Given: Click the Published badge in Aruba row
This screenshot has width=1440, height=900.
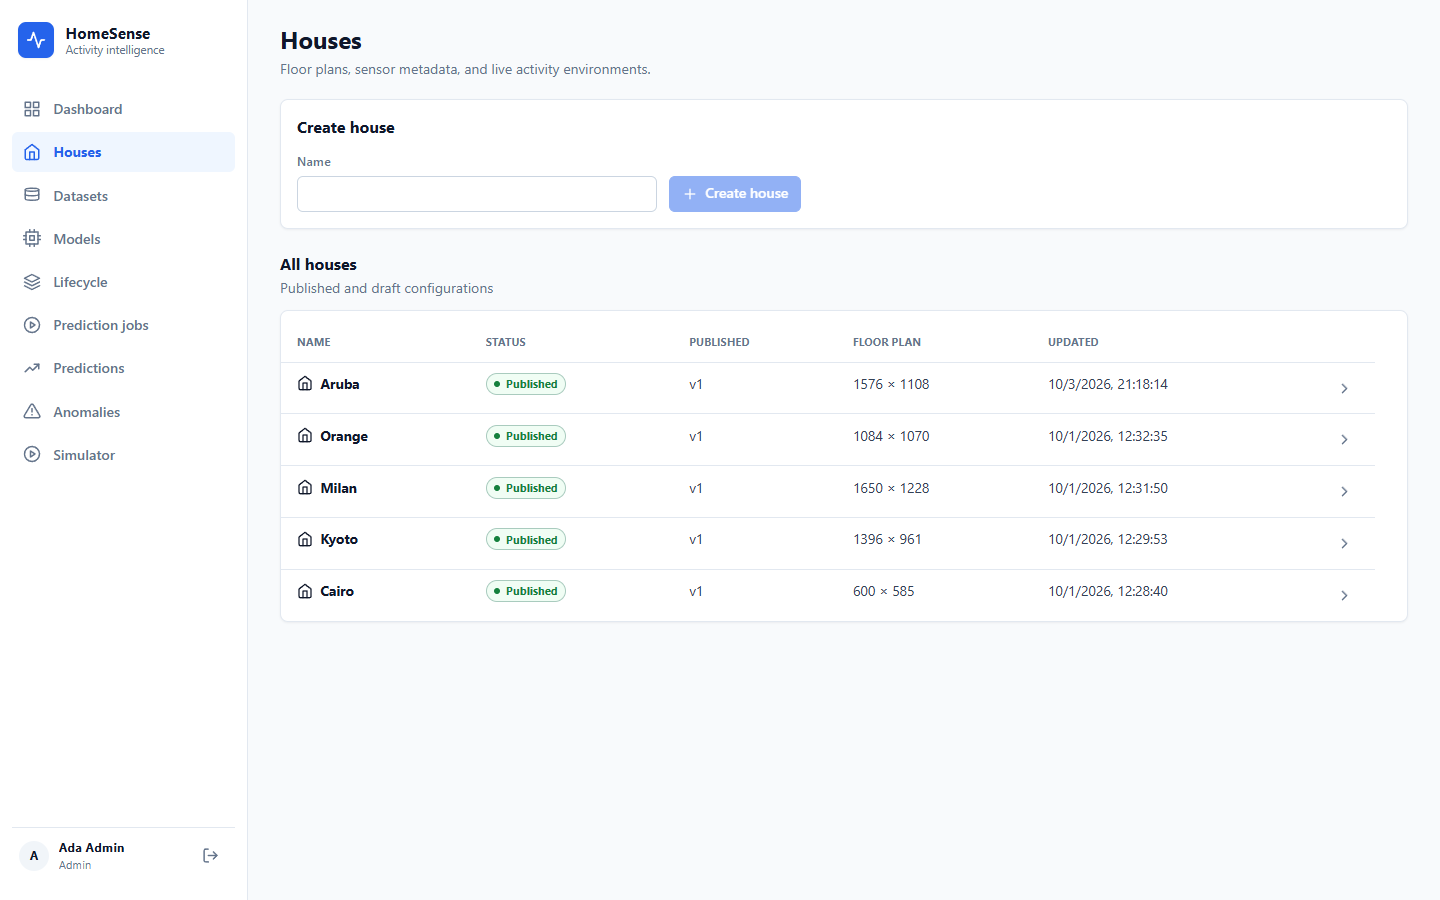Looking at the screenshot, I should pyautogui.click(x=526, y=384).
